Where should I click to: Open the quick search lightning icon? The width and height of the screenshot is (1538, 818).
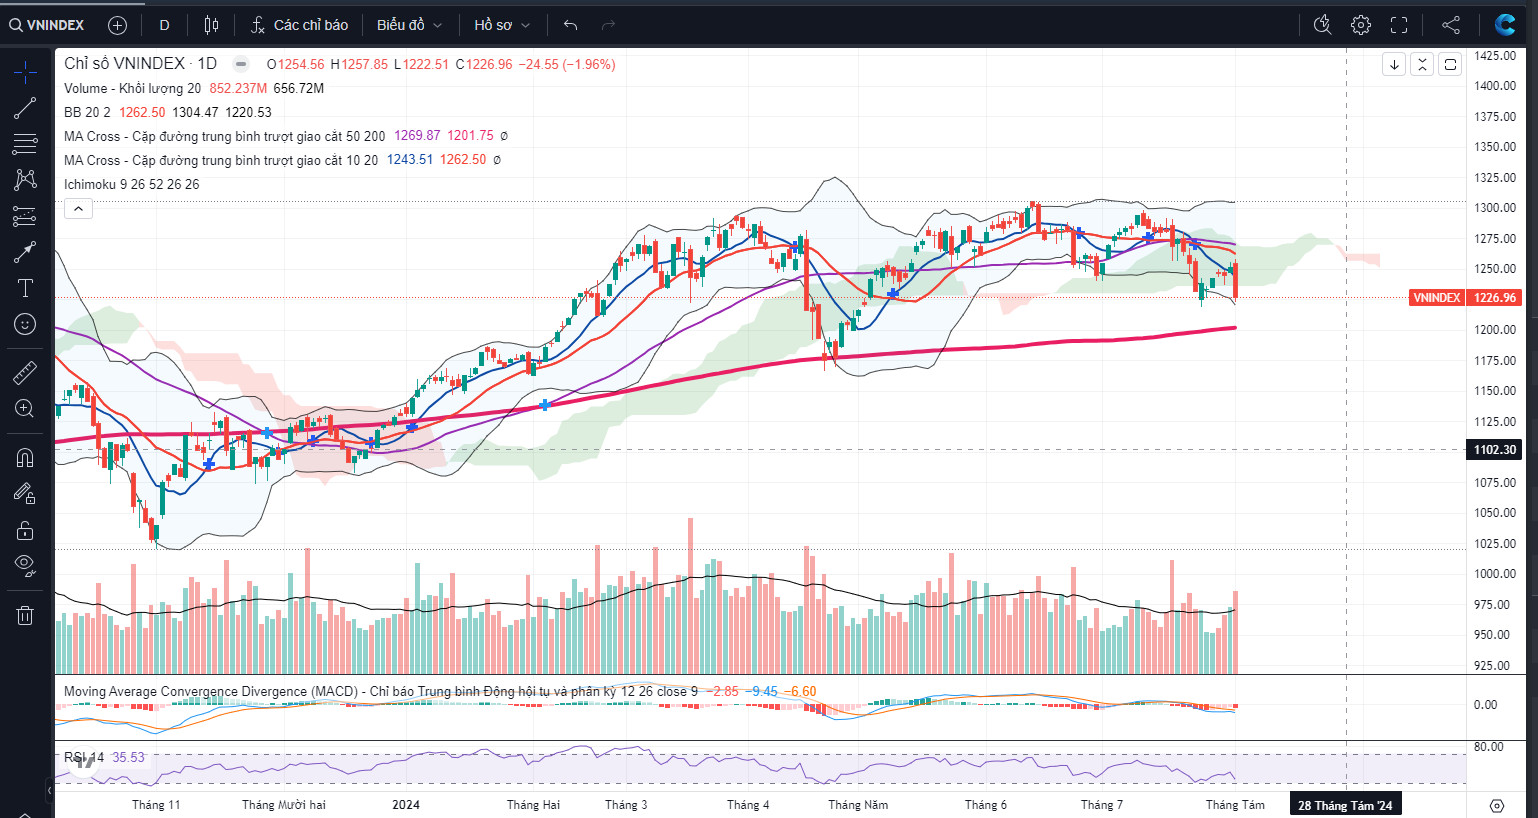1322,25
